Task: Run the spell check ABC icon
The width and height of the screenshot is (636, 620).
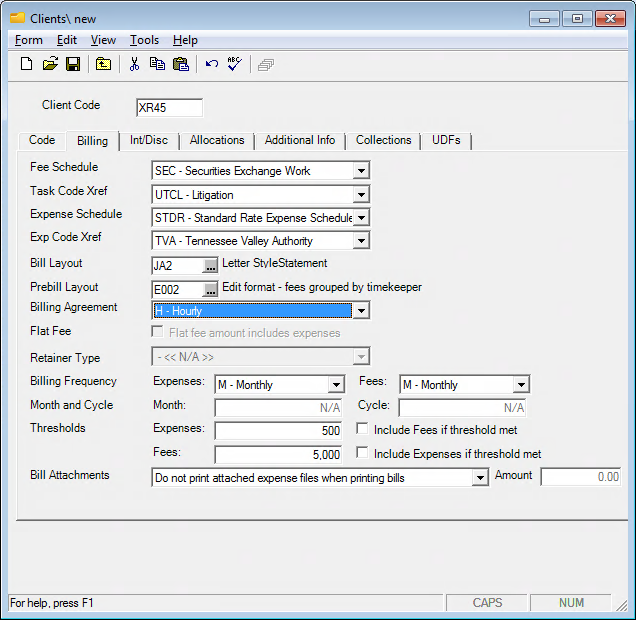Action: 235,64
